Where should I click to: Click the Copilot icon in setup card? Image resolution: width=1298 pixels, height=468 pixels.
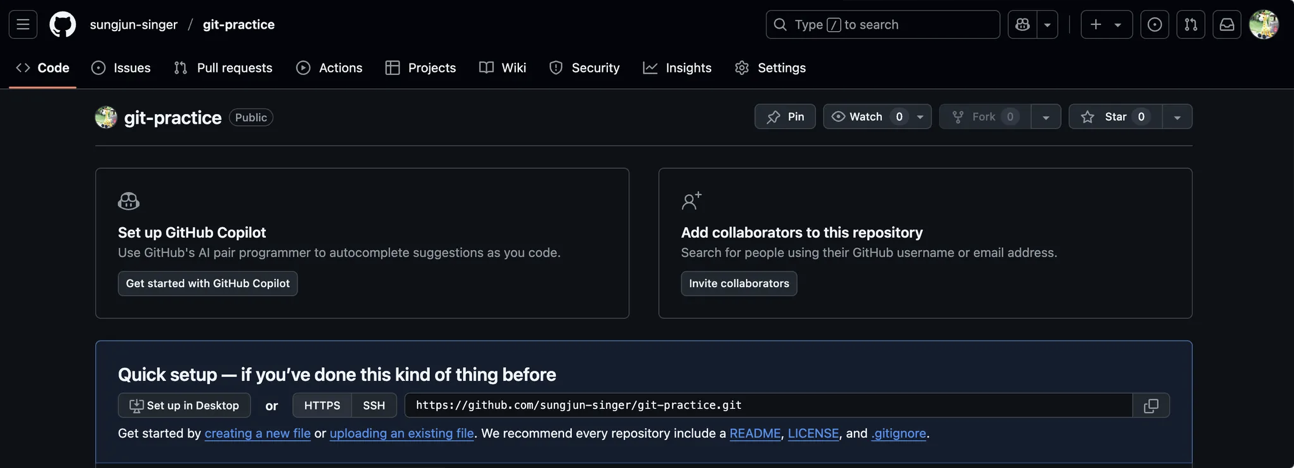(129, 201)
